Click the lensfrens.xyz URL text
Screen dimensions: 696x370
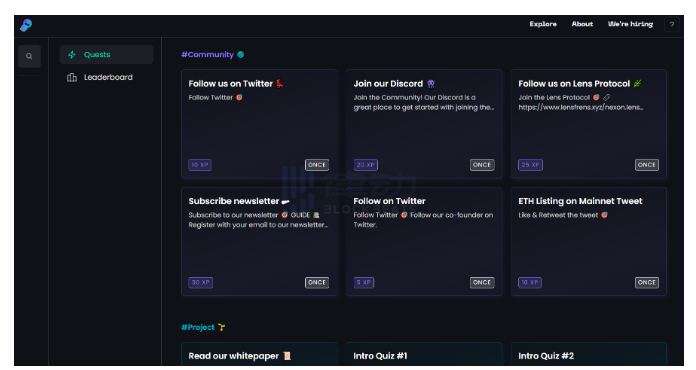pos(581,107)
